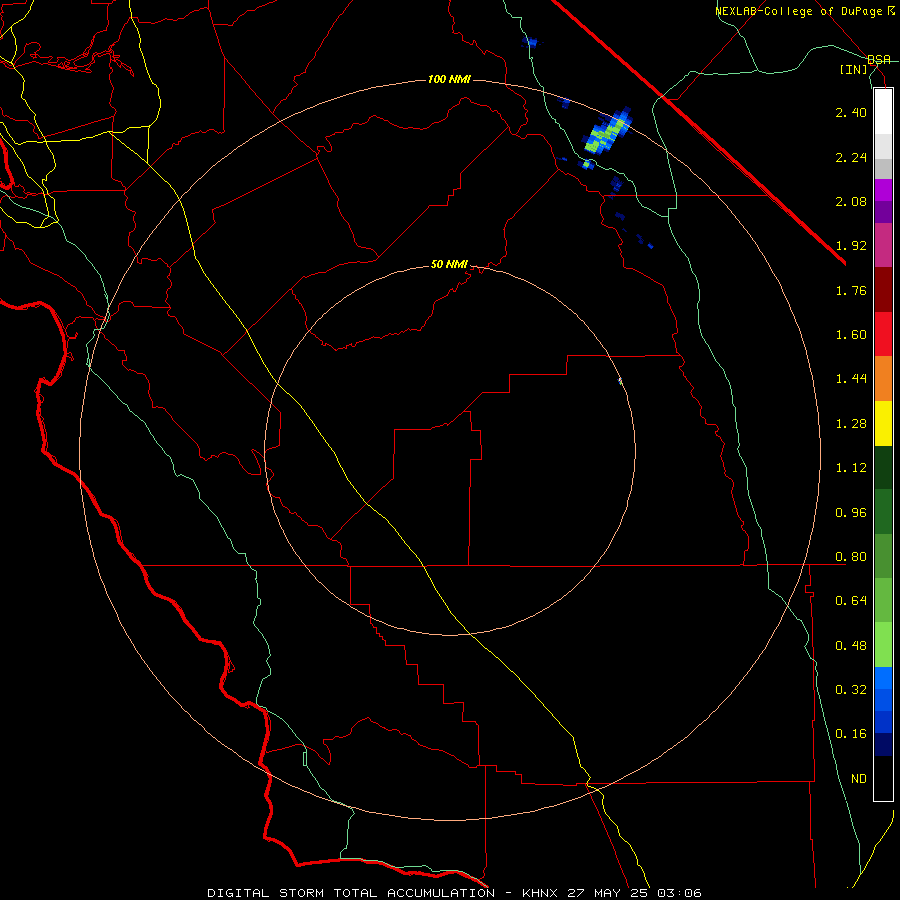Select the black ND legend swatch
This screenshot has height=900, width=900.
(x=883, y=778)
